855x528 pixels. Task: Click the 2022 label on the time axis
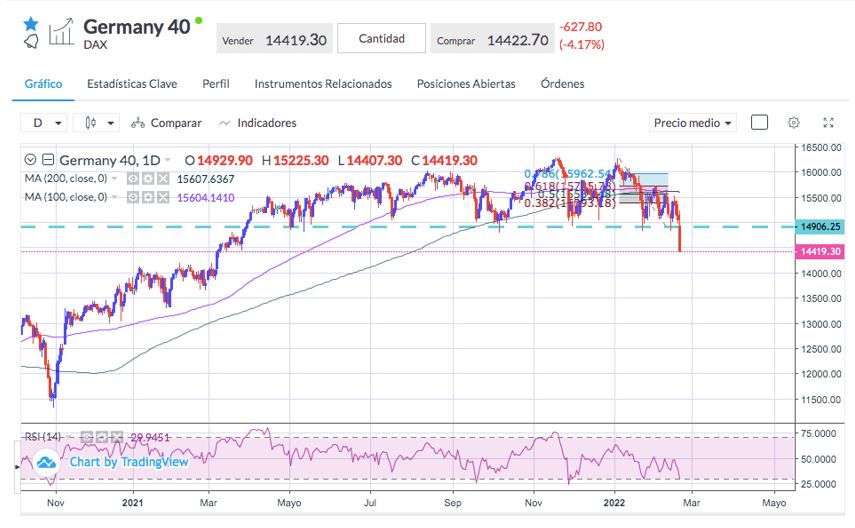pos(615,502)
